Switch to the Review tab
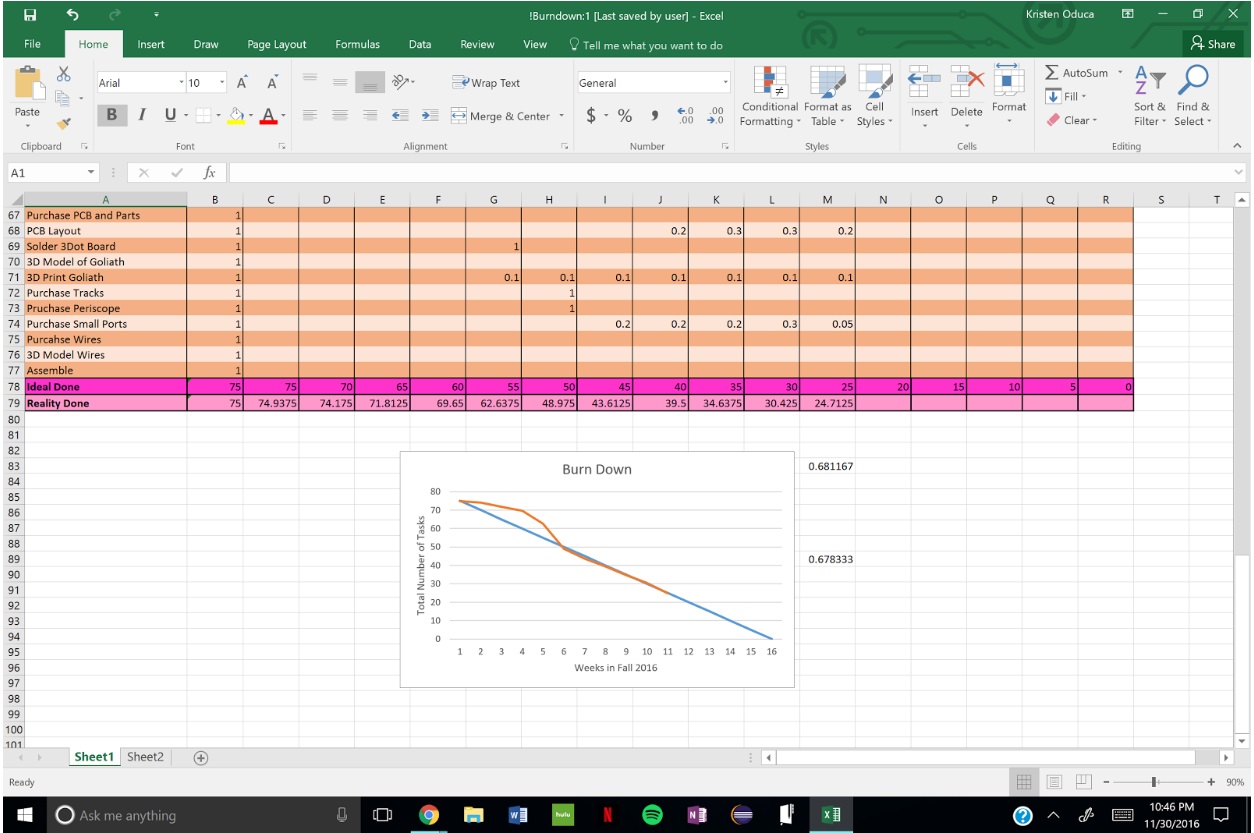This screenshot has width=1254, height=833. point(477,44)
